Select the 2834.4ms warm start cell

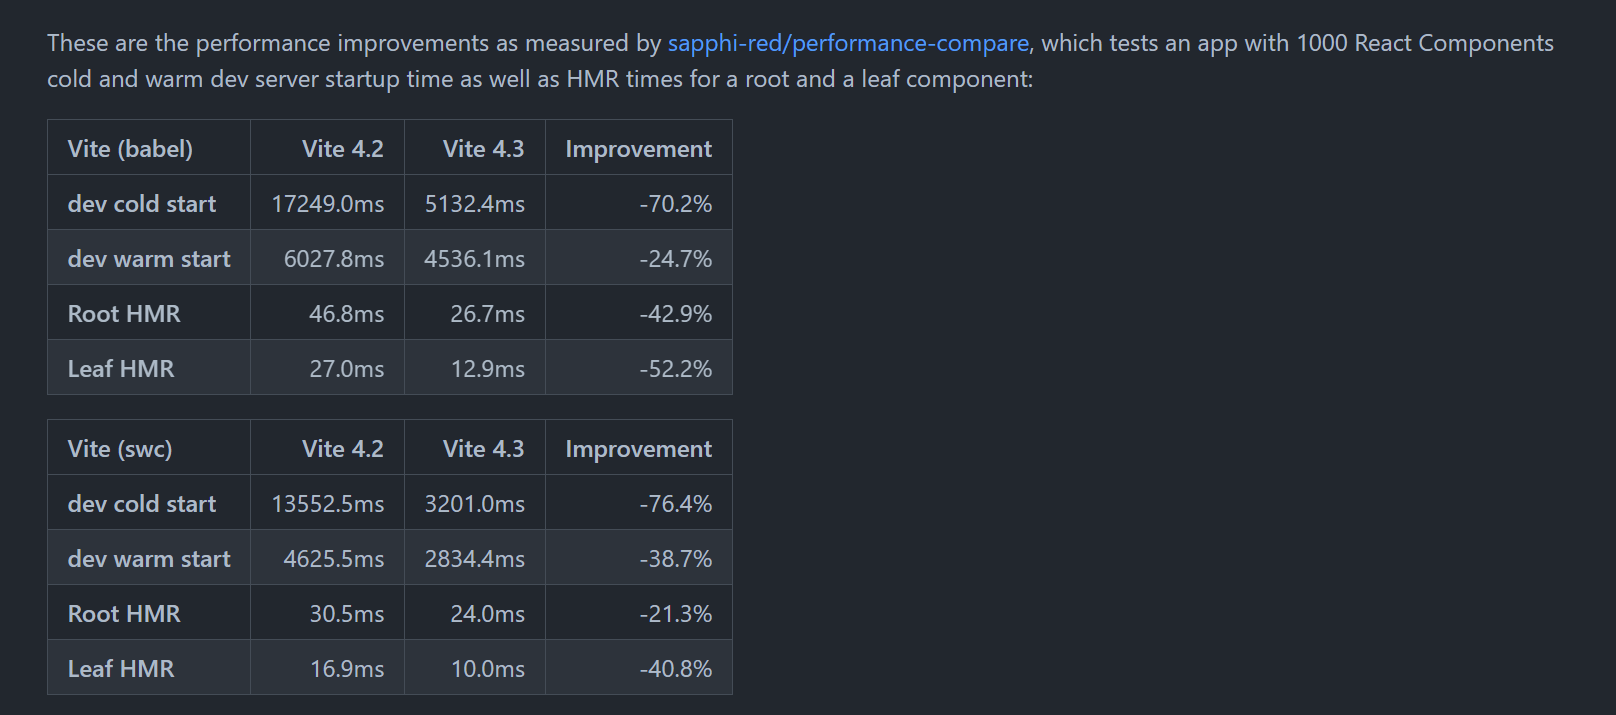coord(474,559)
